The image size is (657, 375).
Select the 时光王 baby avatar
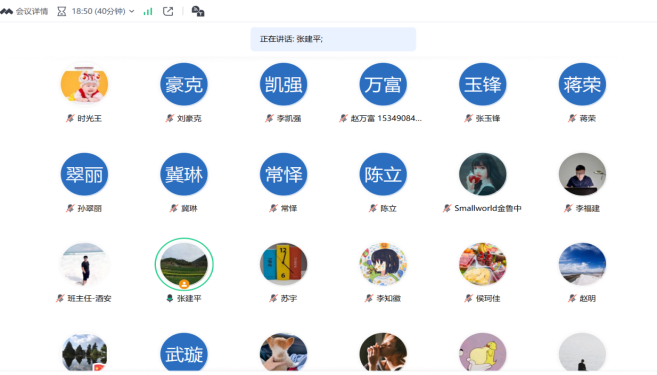[x=84, y=84]
